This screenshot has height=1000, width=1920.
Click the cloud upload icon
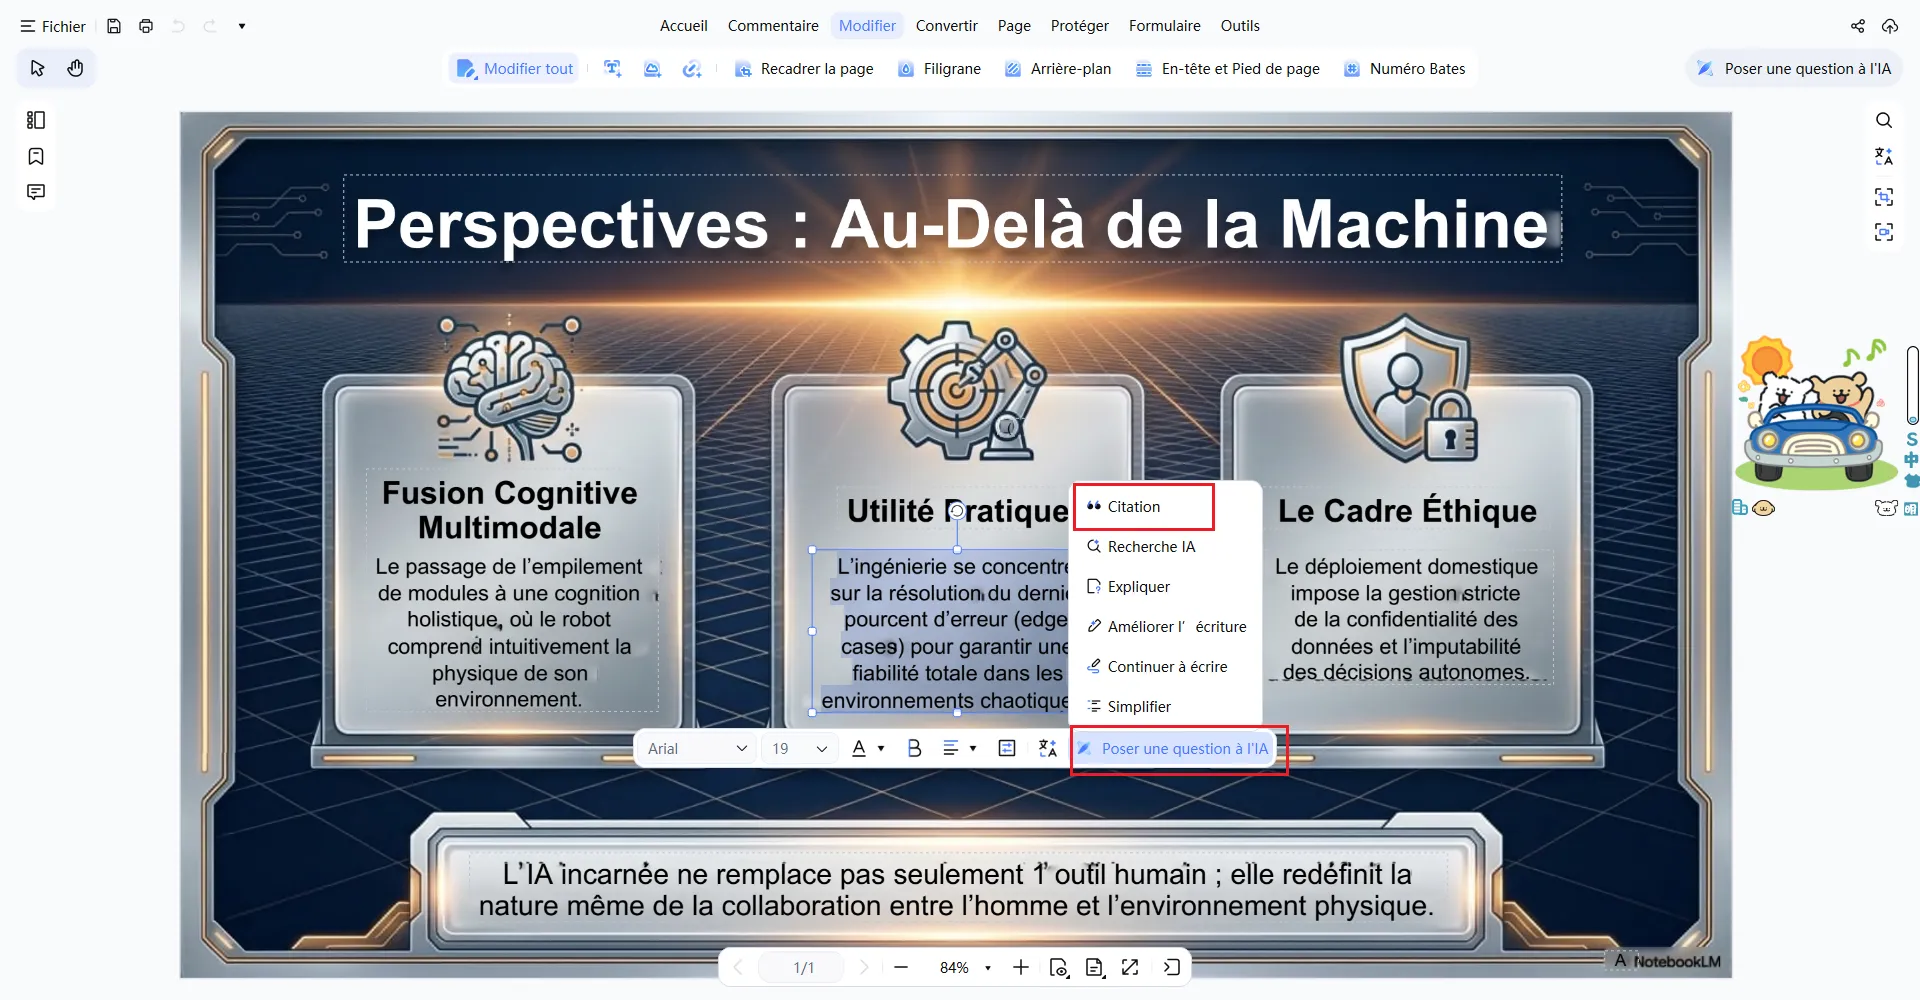pyautogui.click(x=1889, y=26)
